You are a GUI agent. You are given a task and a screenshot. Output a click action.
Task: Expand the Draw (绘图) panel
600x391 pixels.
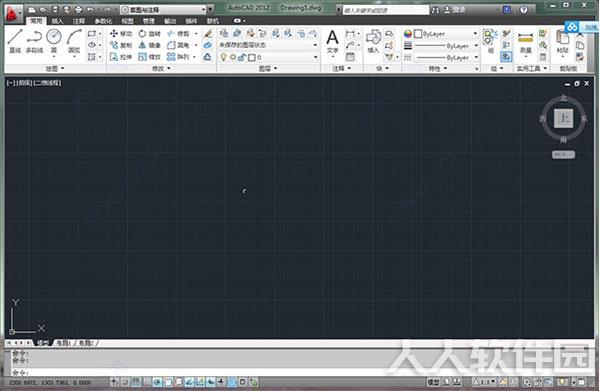(55, 68)
